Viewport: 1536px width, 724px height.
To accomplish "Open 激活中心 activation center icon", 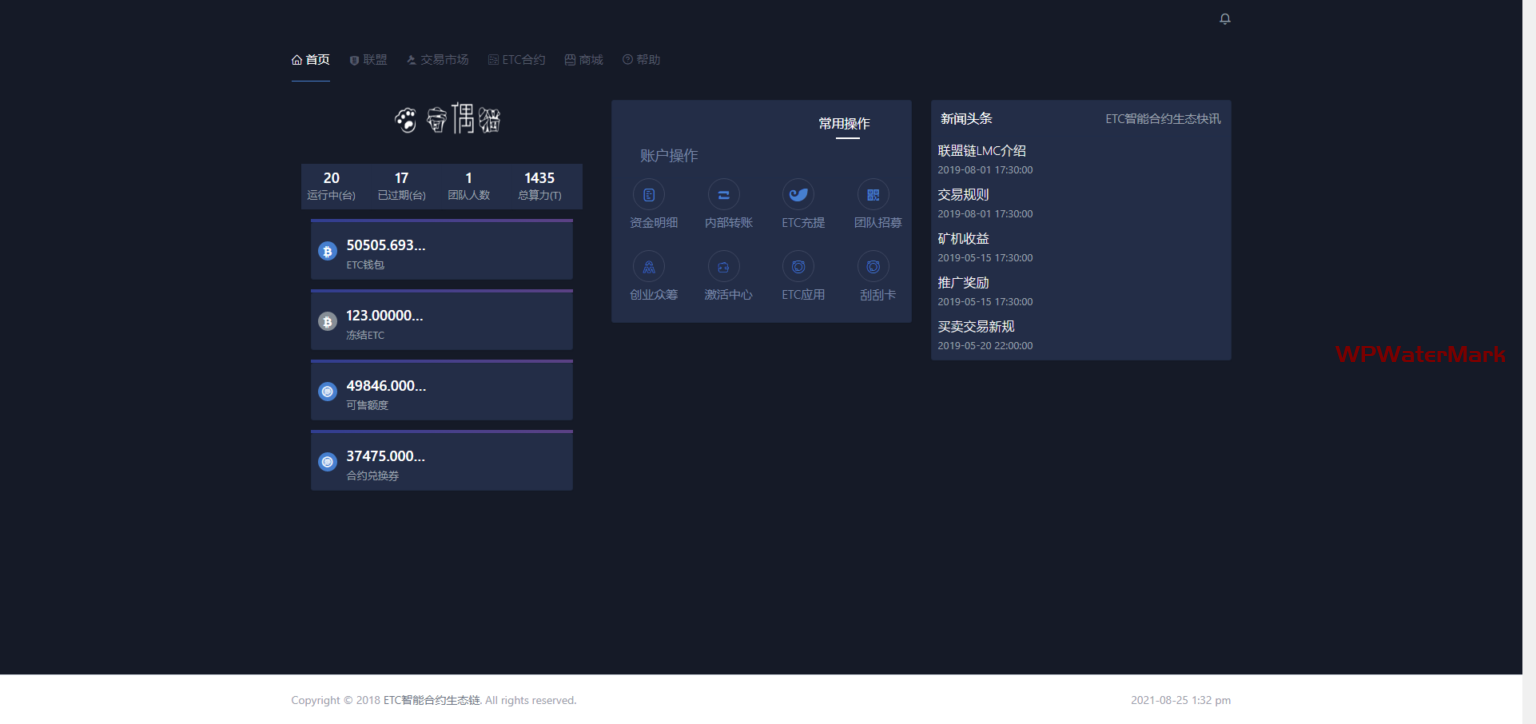I will tap(723, 267).
